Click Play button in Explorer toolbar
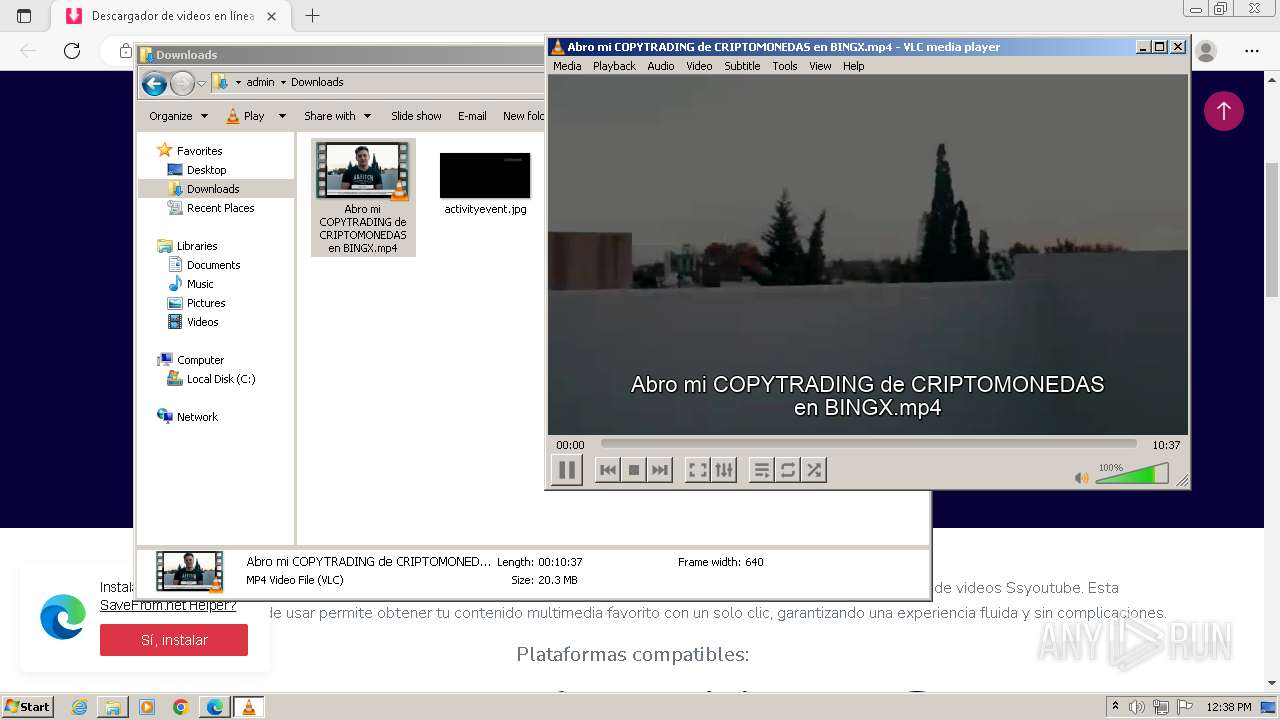Image resolution: width=1280 pixels, height=720 pixels. point(245,116)
